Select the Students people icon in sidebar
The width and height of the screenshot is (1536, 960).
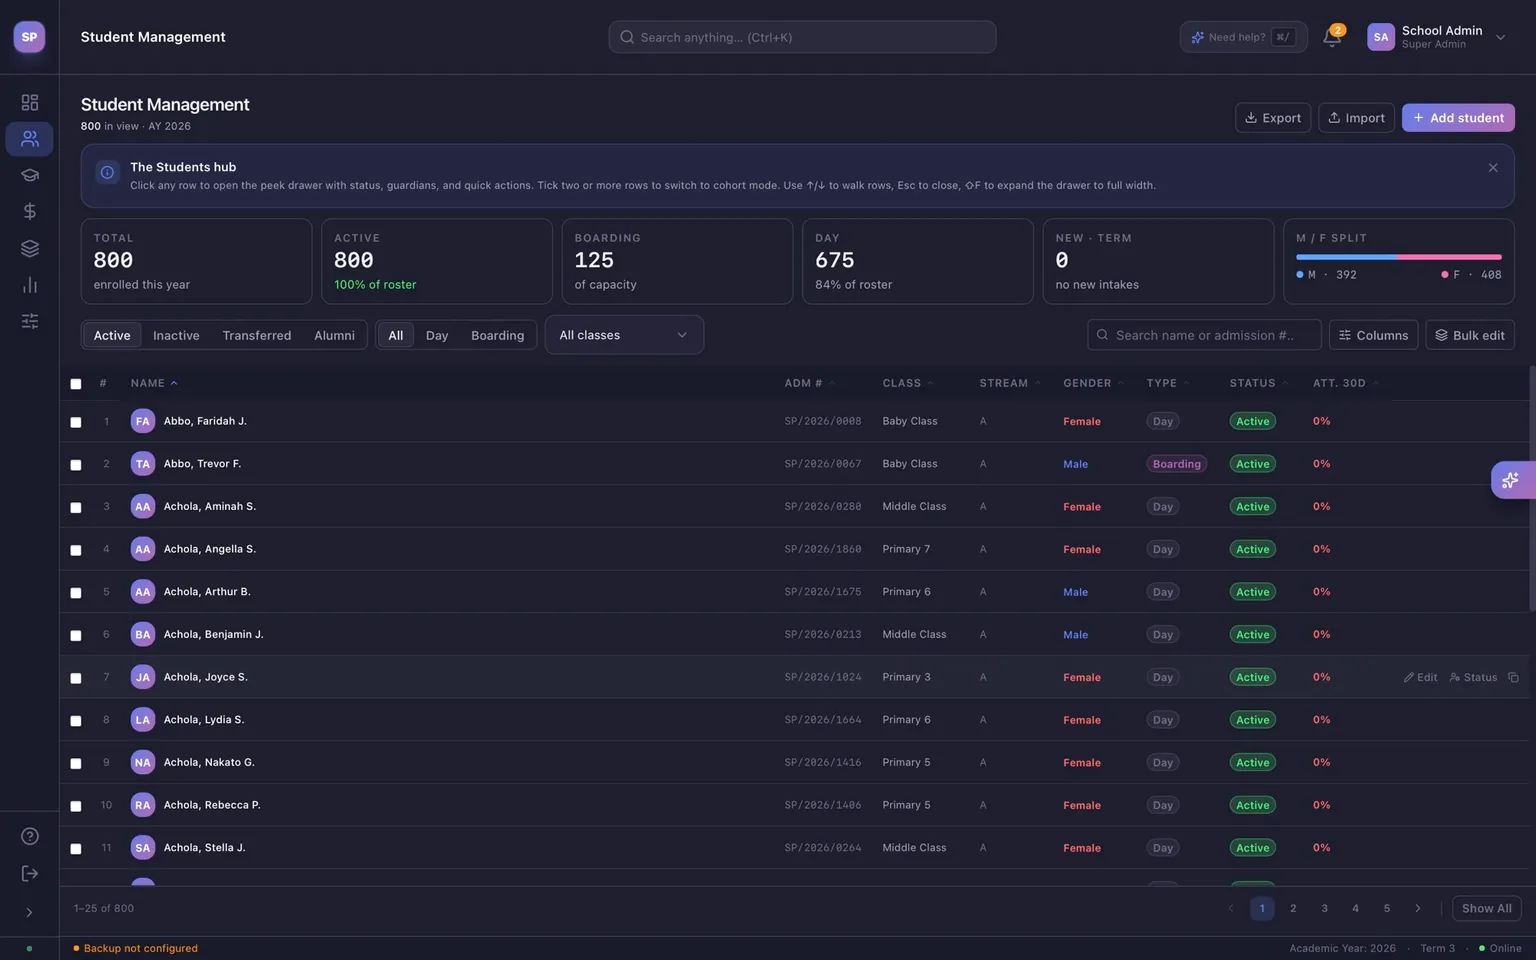[29, 139]
